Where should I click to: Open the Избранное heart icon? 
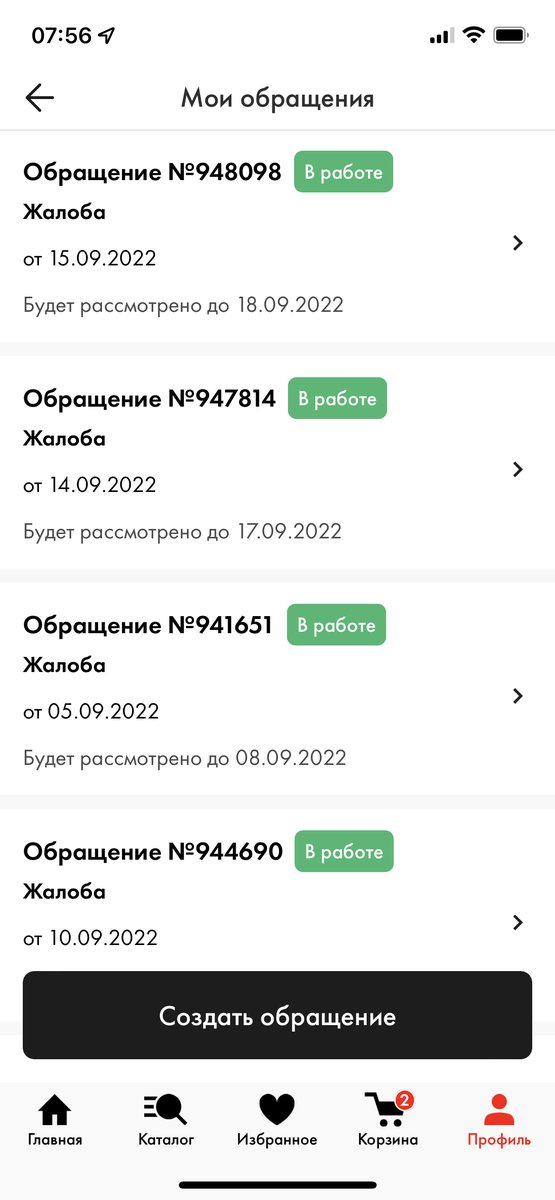[277, 1109]
